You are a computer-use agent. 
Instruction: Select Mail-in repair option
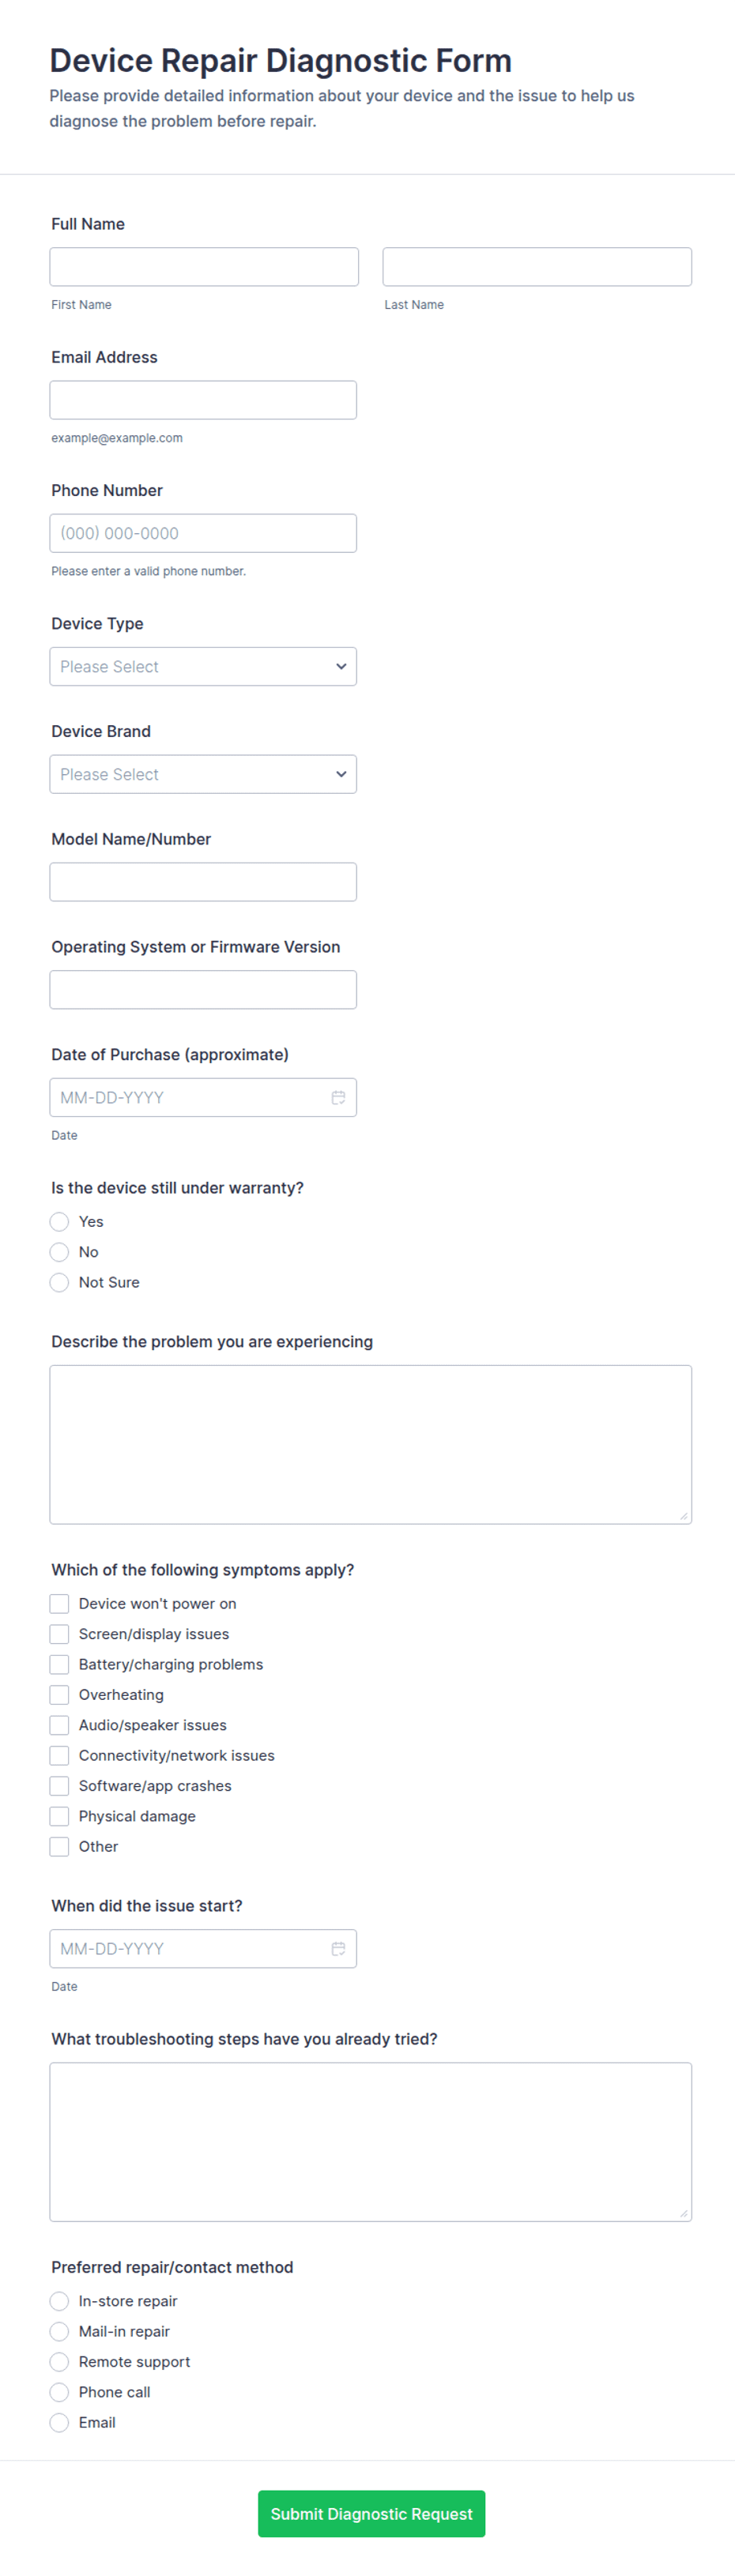click(x=60, y=2331)
